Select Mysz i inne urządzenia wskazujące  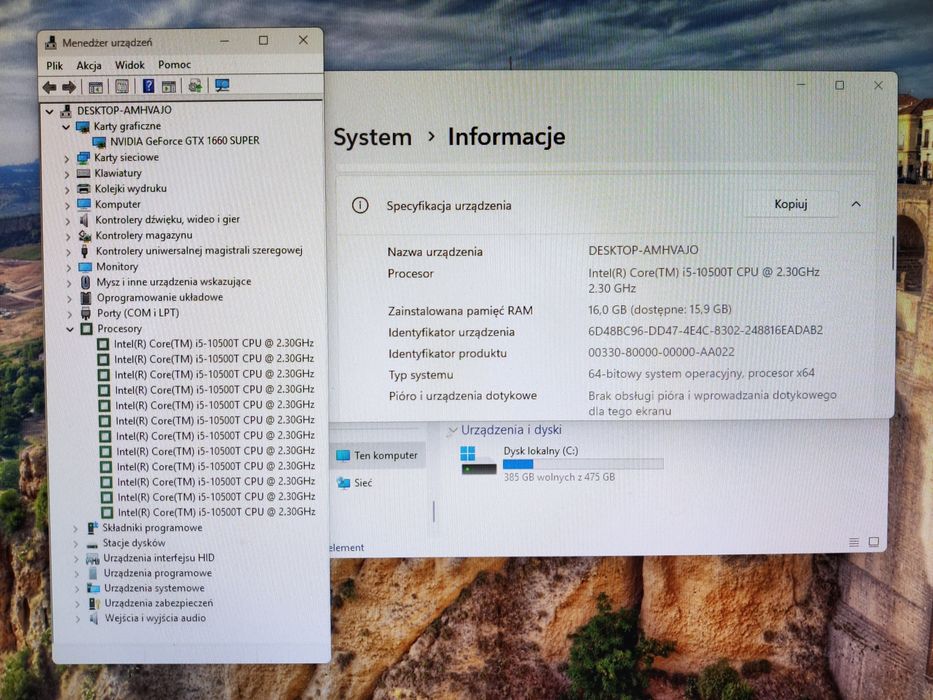(x=173, y=282)
